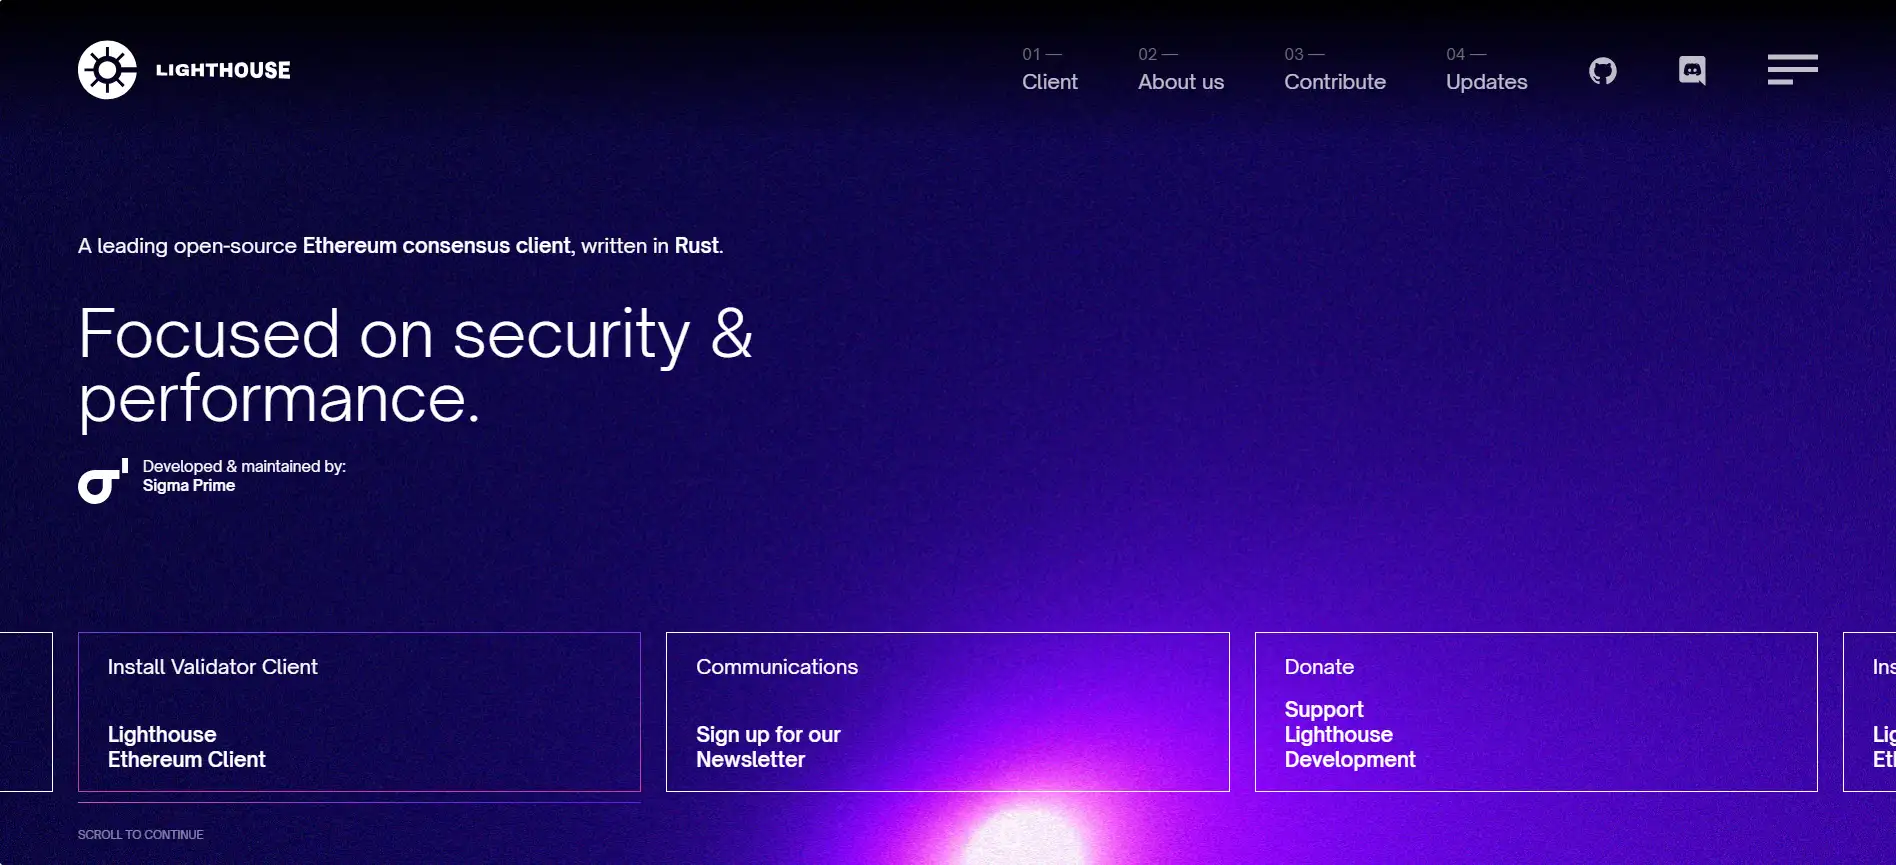Open the hamburger menu icon
This screenshot has width=1896, height=865.
(1792, 70)
